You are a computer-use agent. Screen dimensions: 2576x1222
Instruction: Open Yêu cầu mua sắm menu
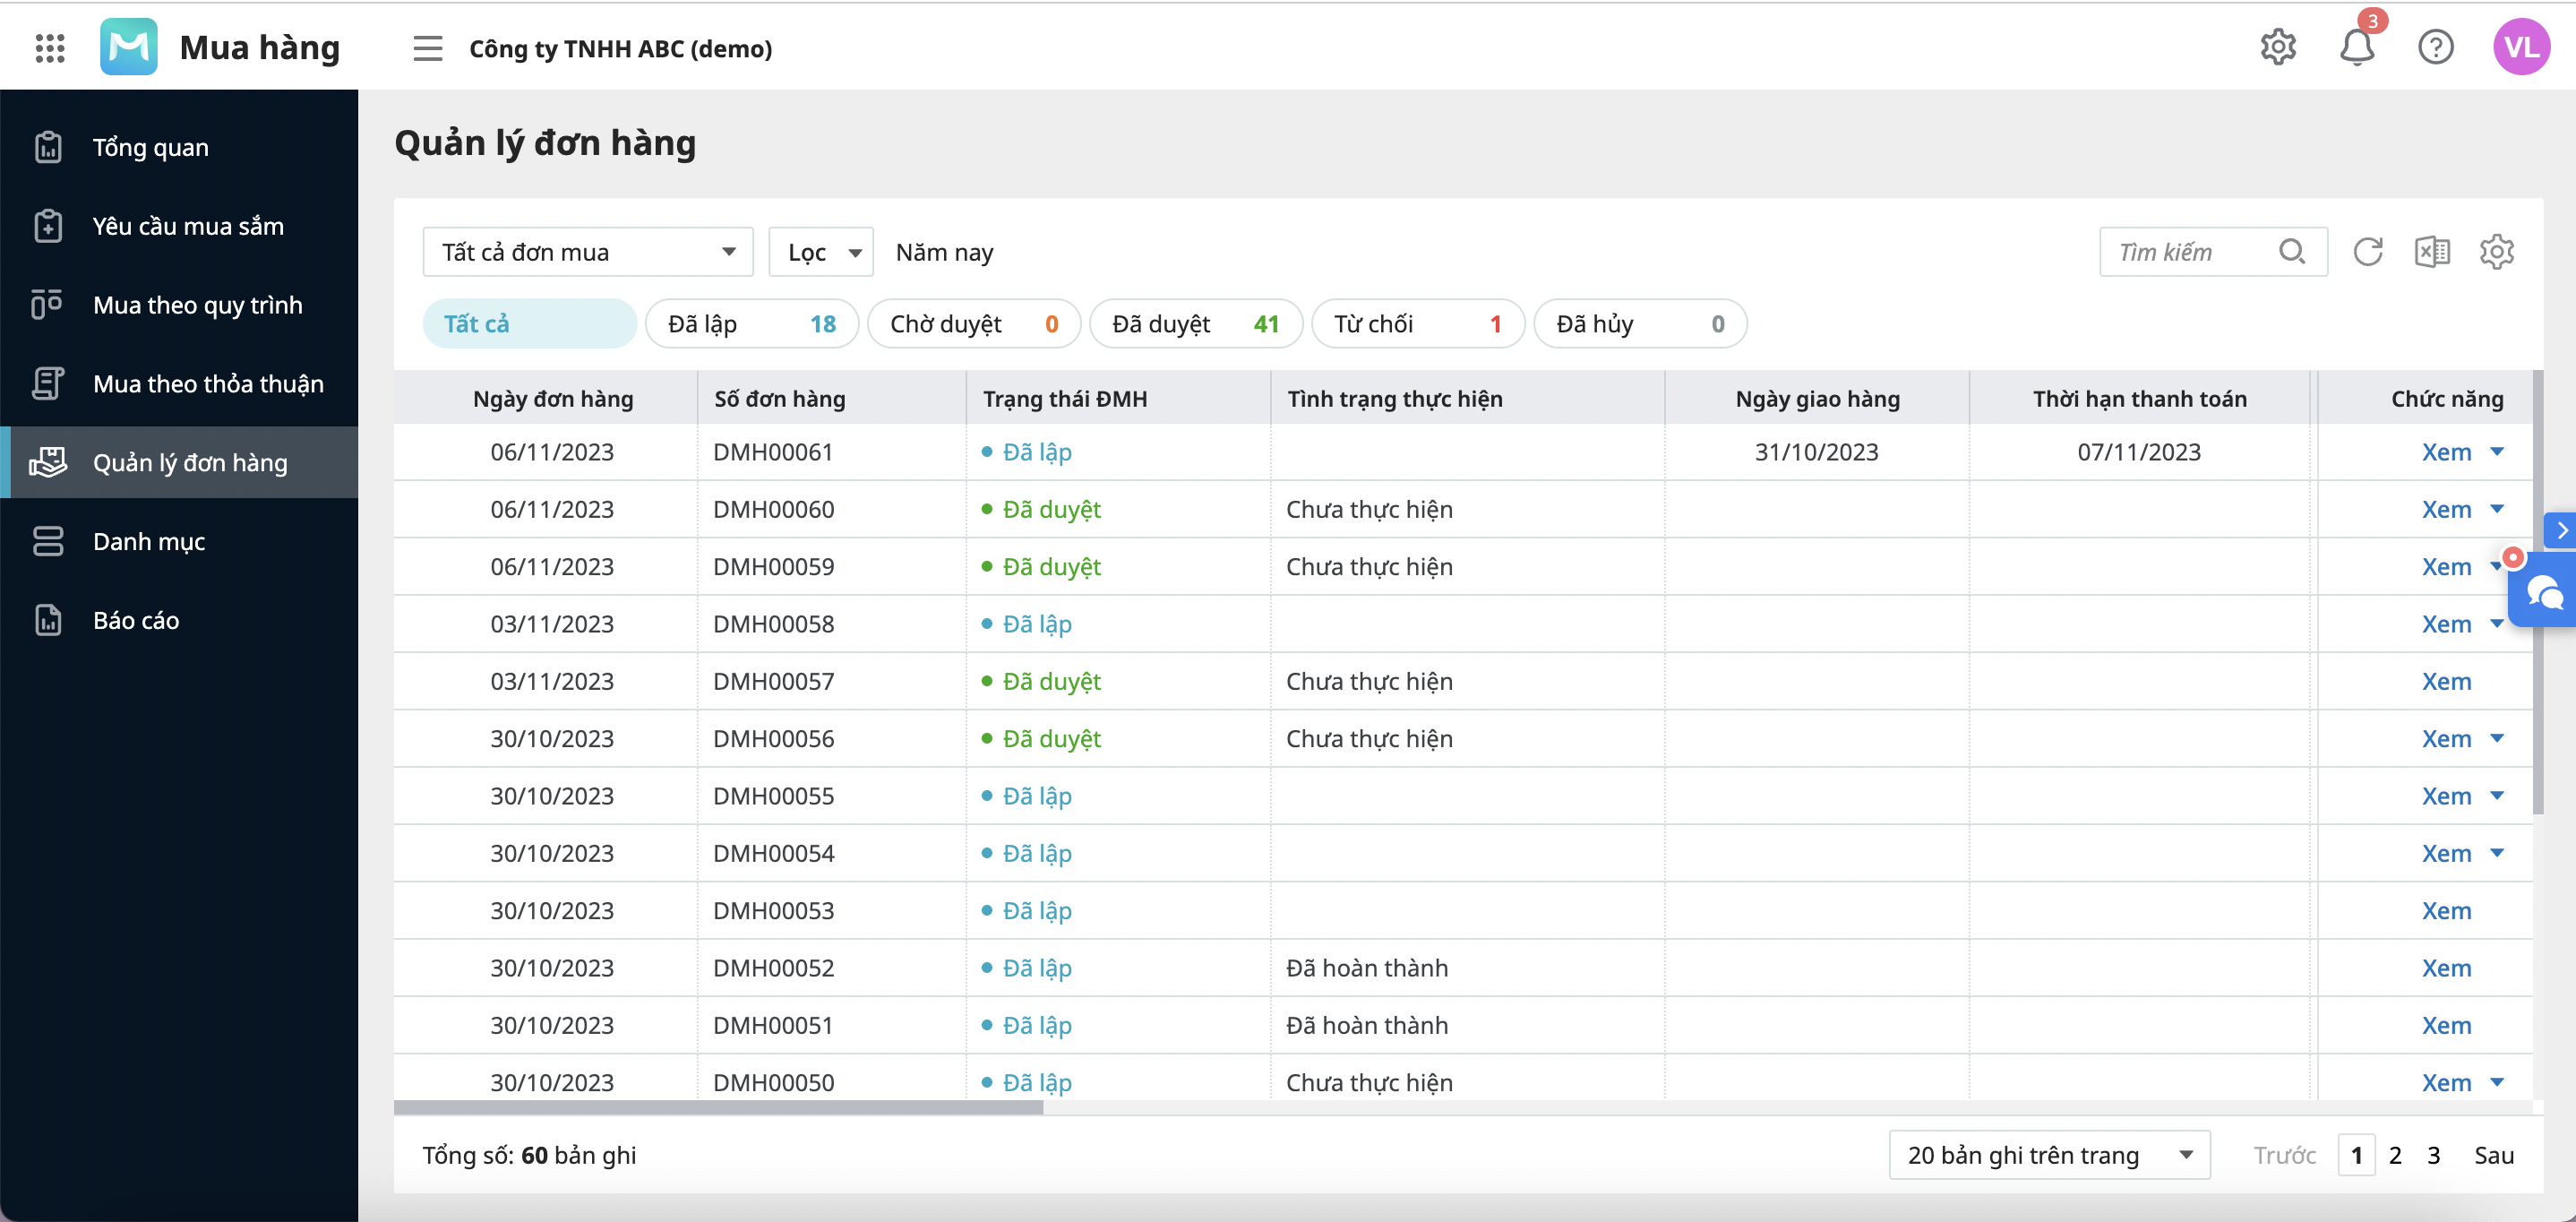click(179, 226)
